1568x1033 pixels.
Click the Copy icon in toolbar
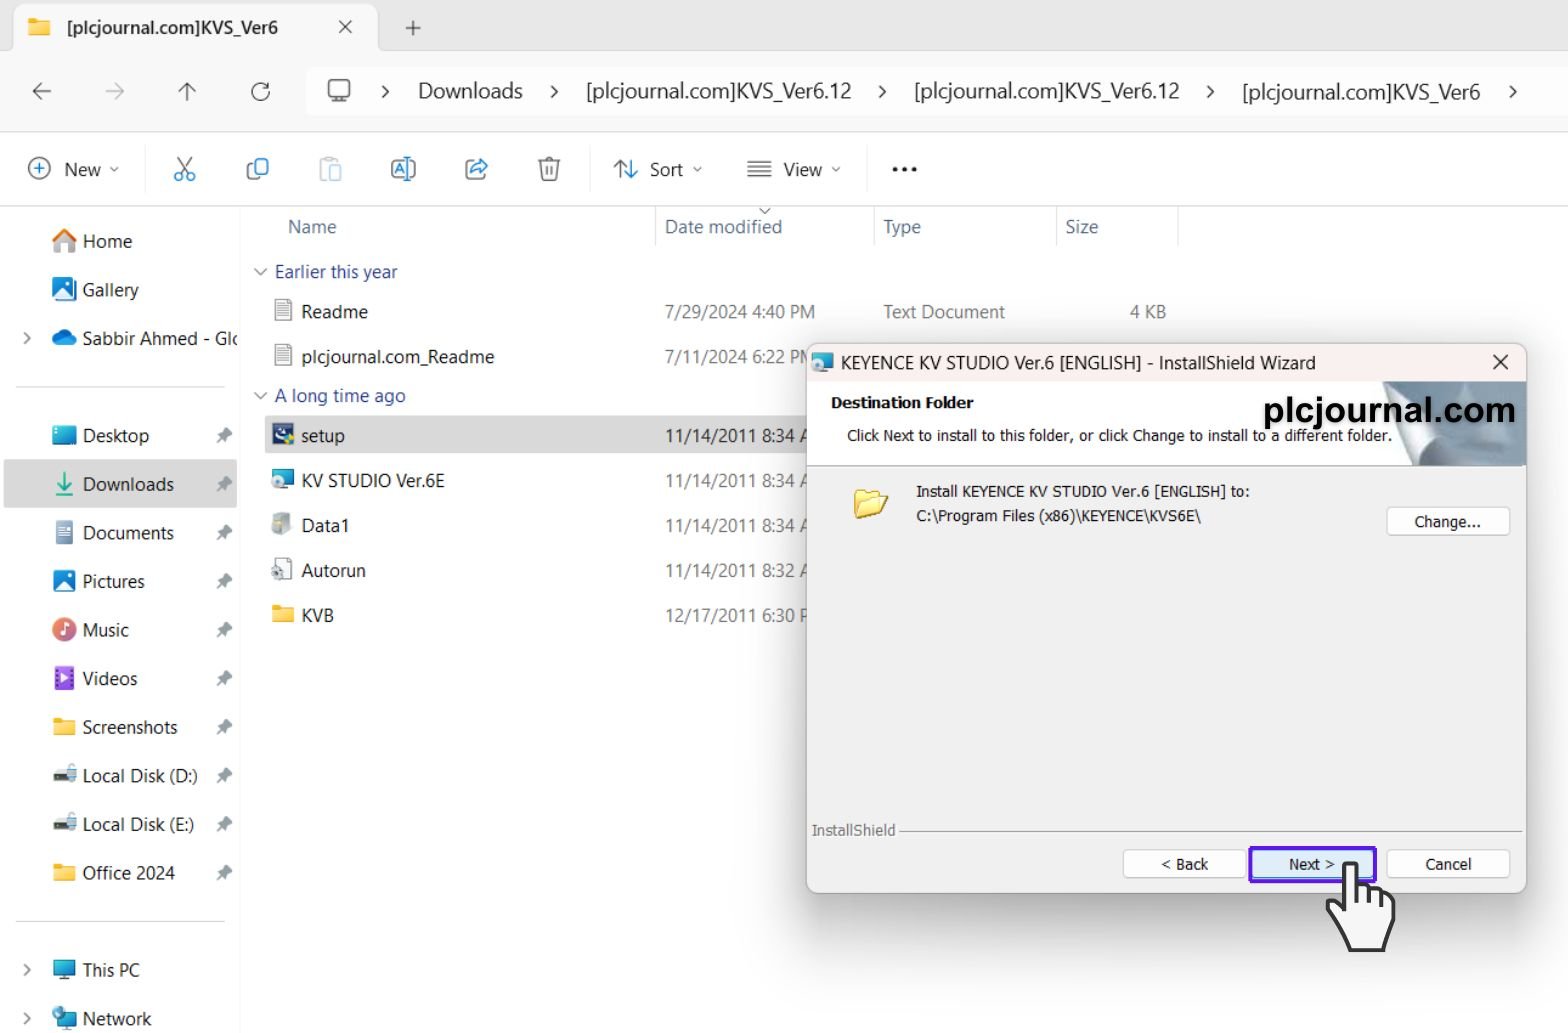click(x=257, y=169)
